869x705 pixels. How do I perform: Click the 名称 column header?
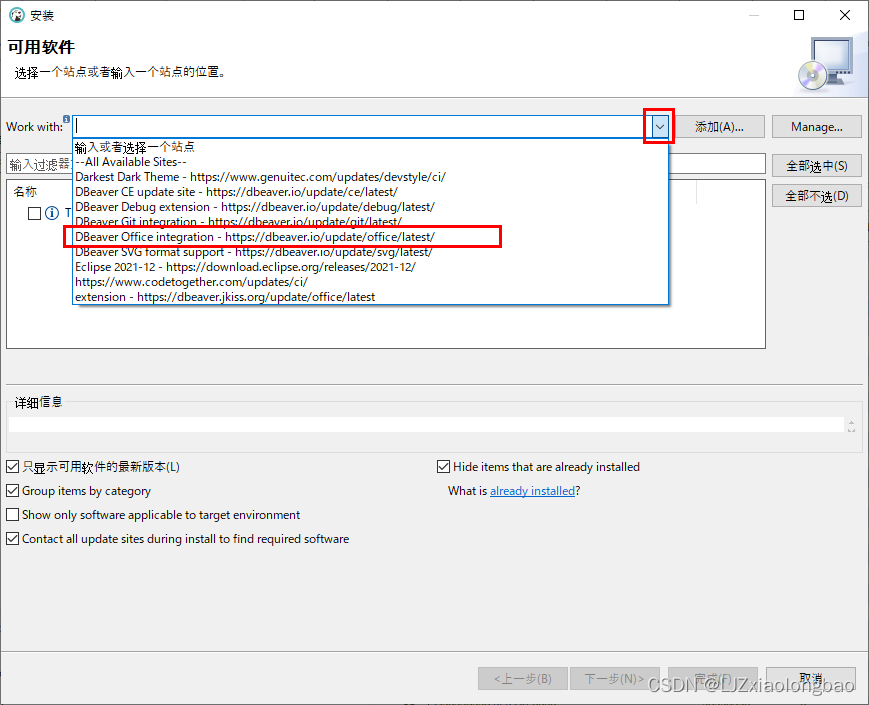(x=25, y=192)
